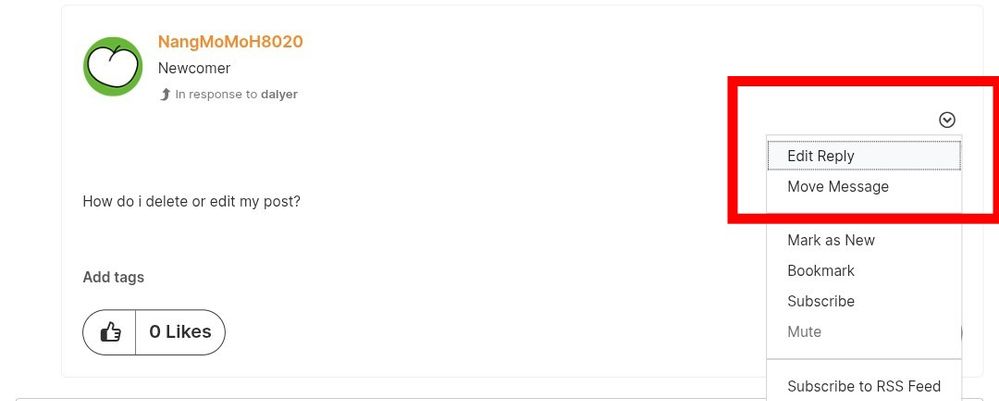999x401 pixels.
Task: Bookmark this post from the menu
Action: (820, 271)
